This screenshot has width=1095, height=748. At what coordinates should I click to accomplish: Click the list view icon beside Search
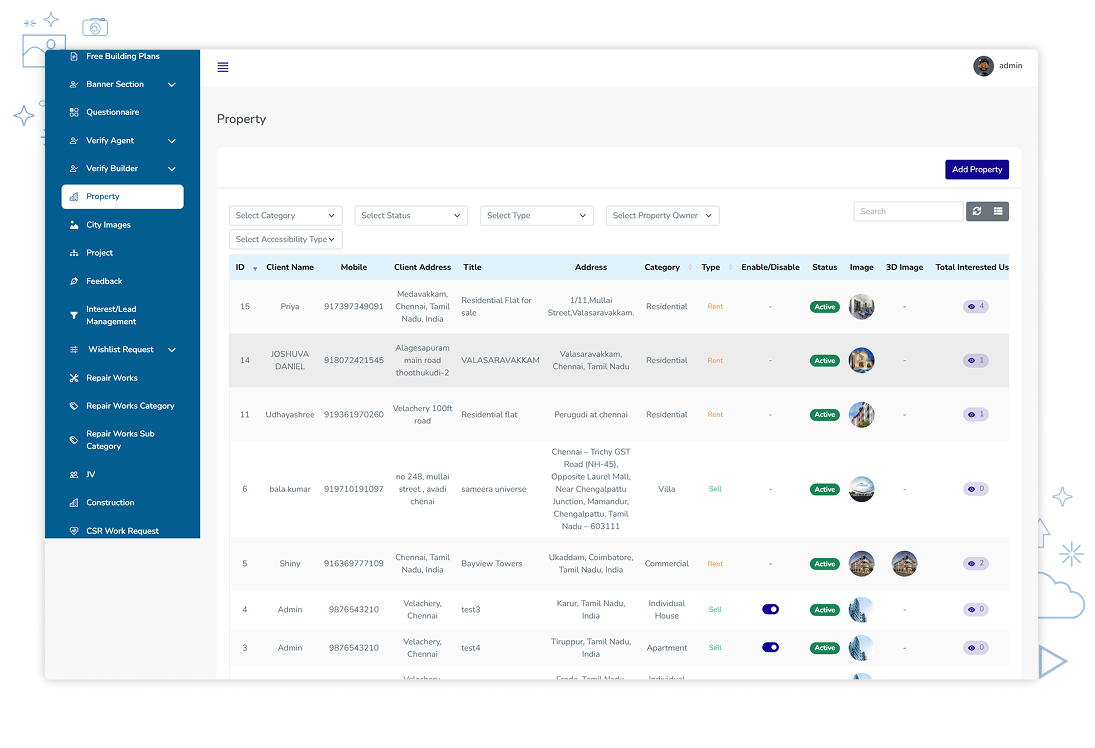tap(998, 211)
